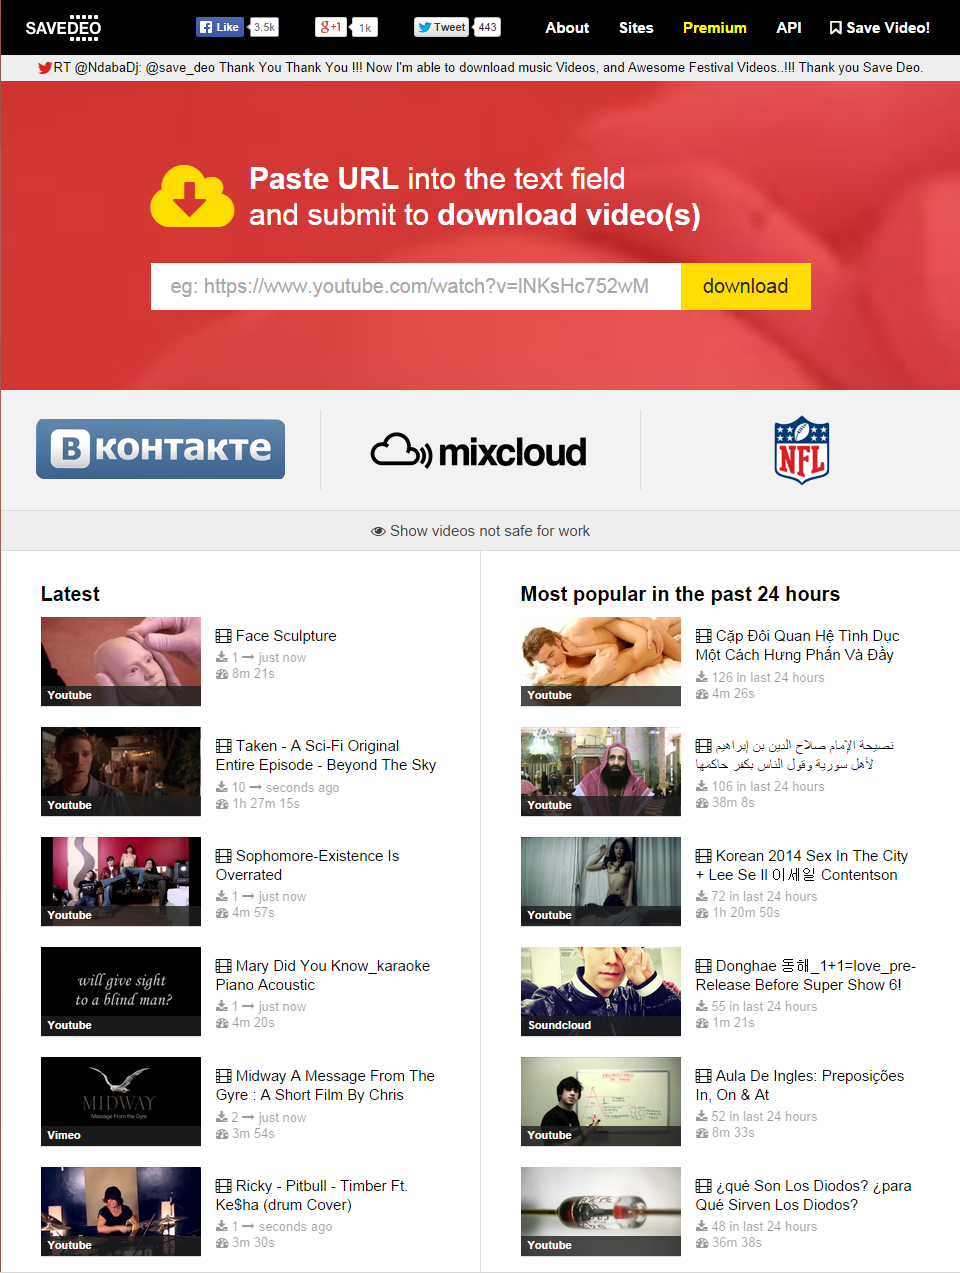
Task: Click the Twitter Tweet button
Action: 442,27
